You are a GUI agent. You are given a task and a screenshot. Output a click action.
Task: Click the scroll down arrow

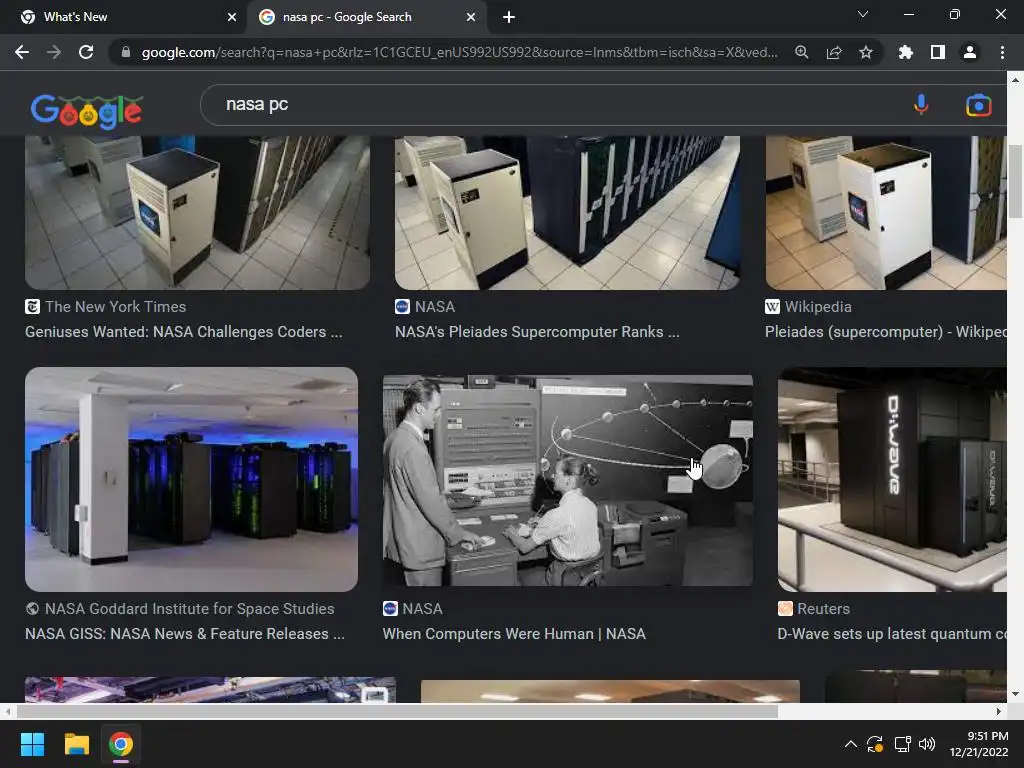click(x=1015, y=694)
